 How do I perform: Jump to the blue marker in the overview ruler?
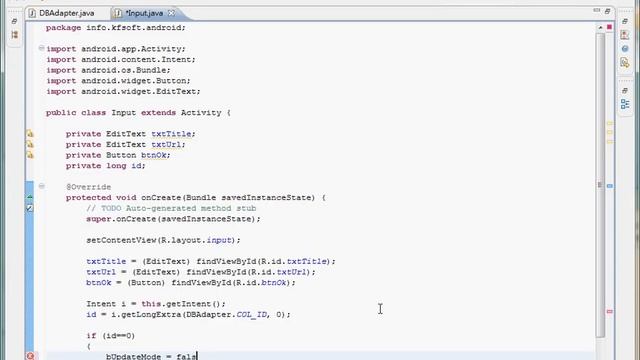click(610, 186)
